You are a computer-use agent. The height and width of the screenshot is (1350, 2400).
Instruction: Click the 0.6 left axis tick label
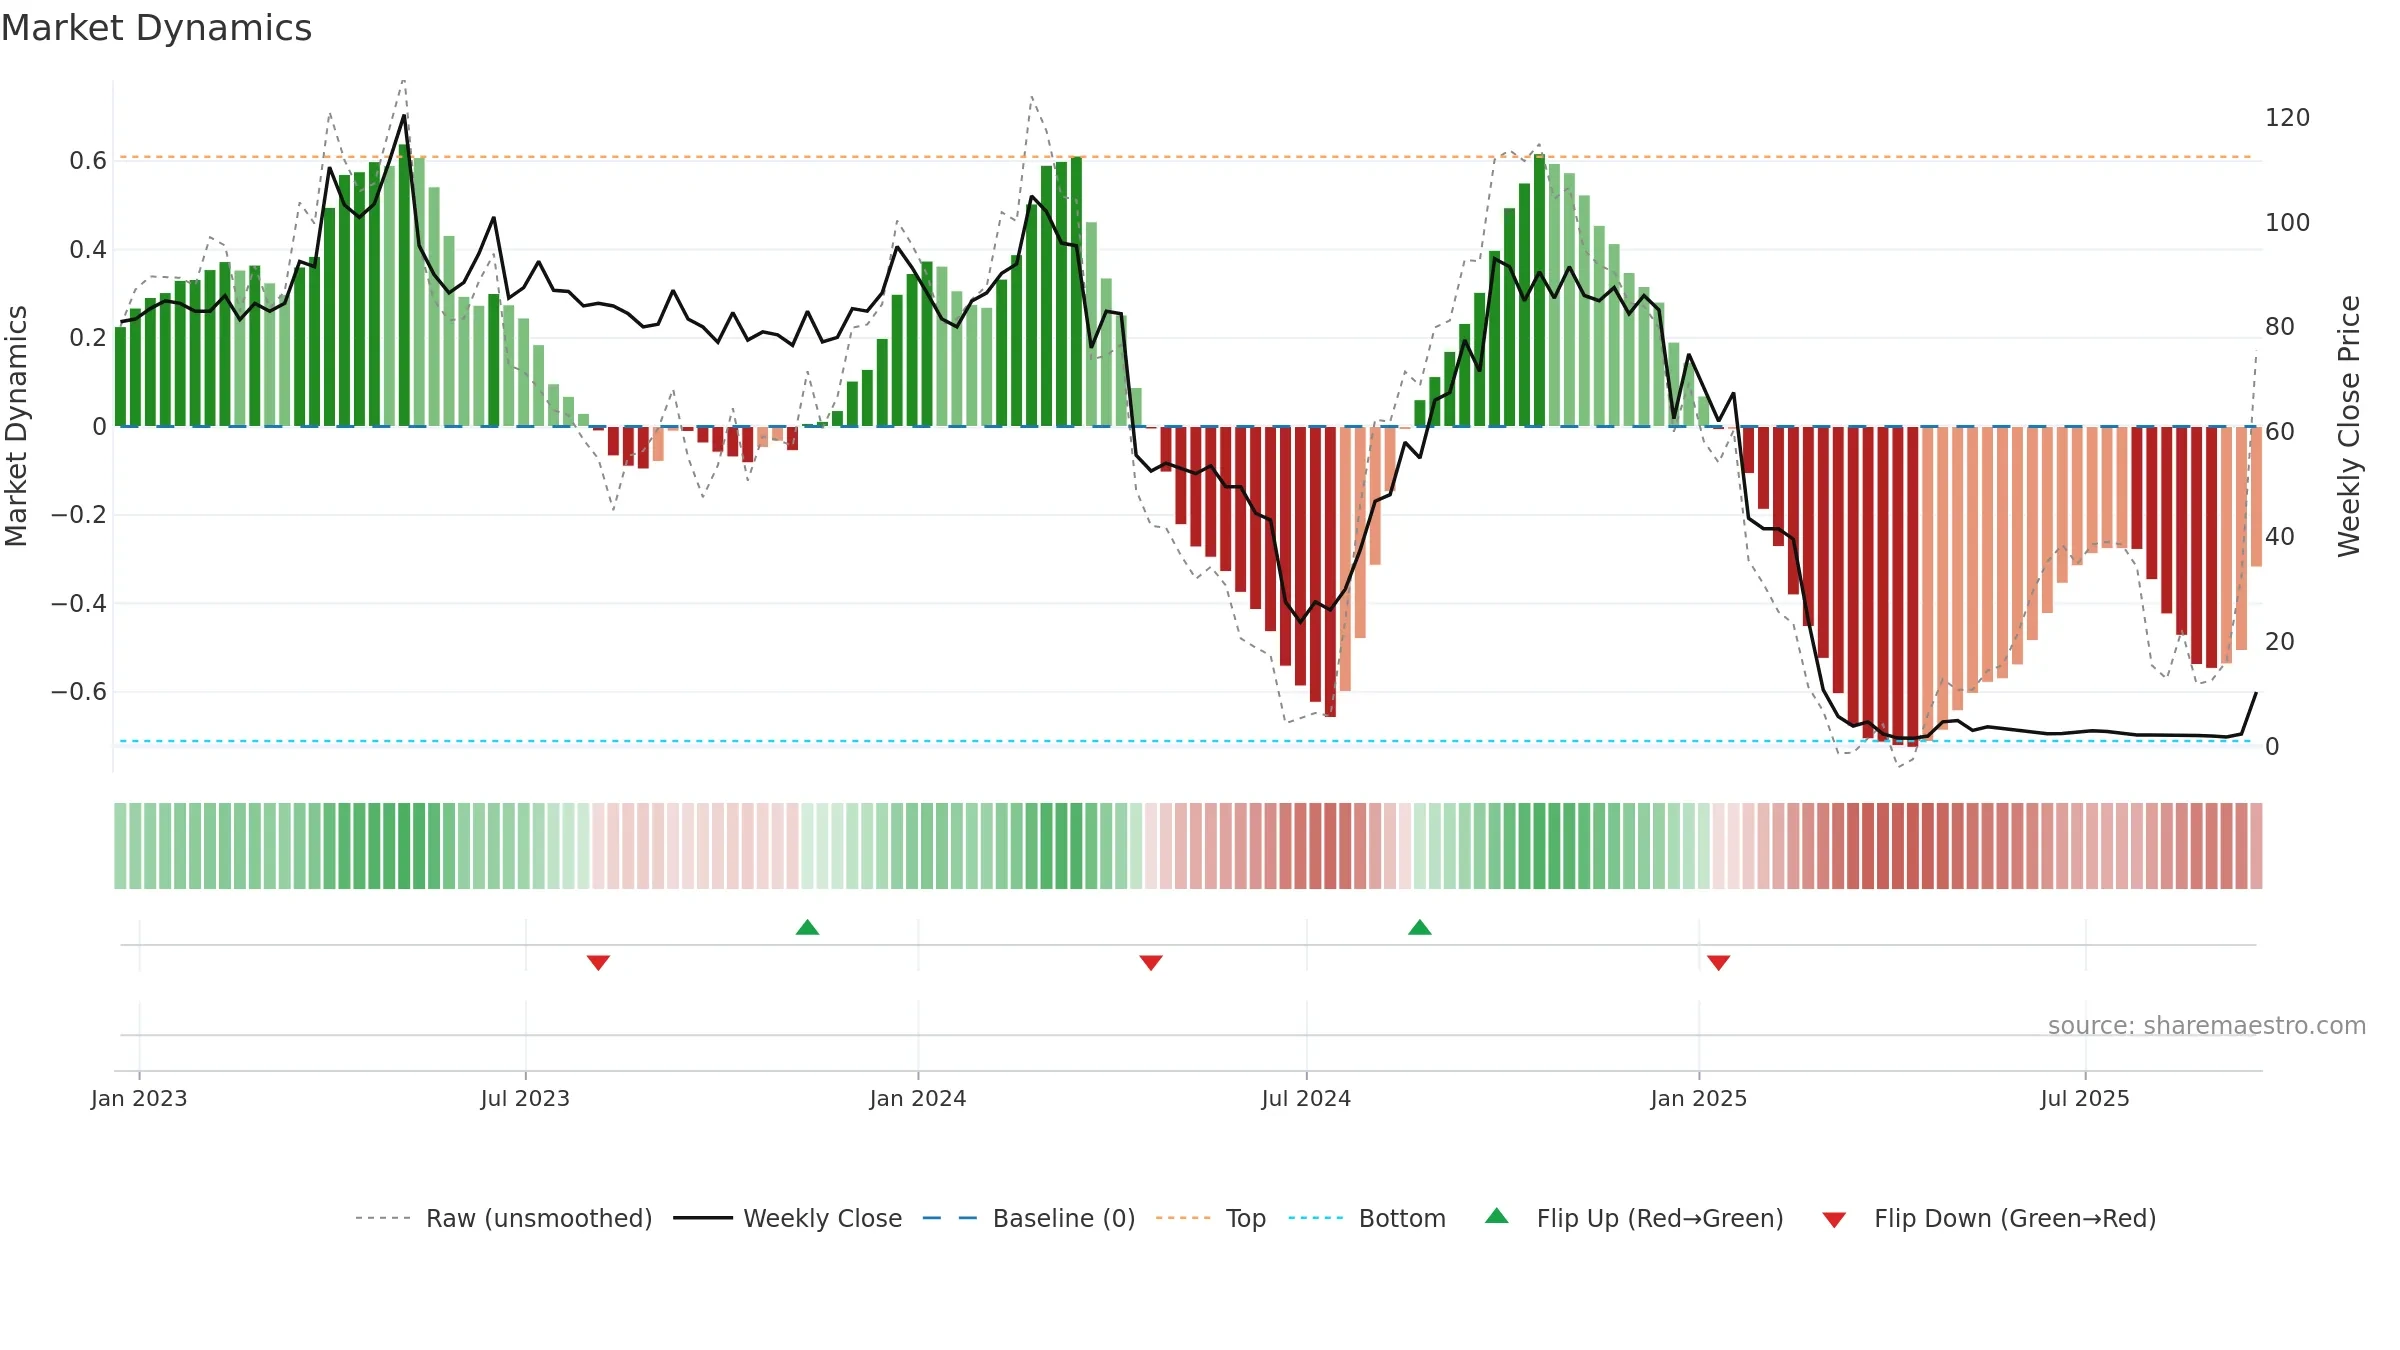click(88, 161)
